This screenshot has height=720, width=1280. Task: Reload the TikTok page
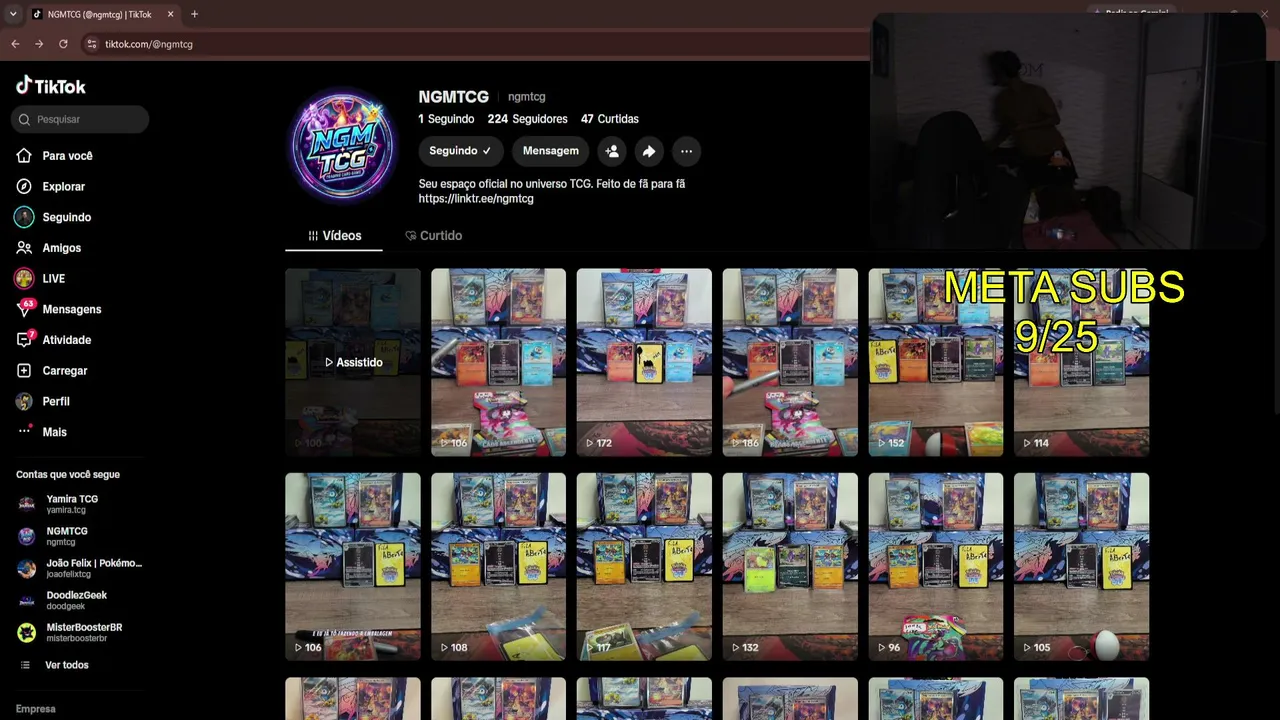point(63,44)
